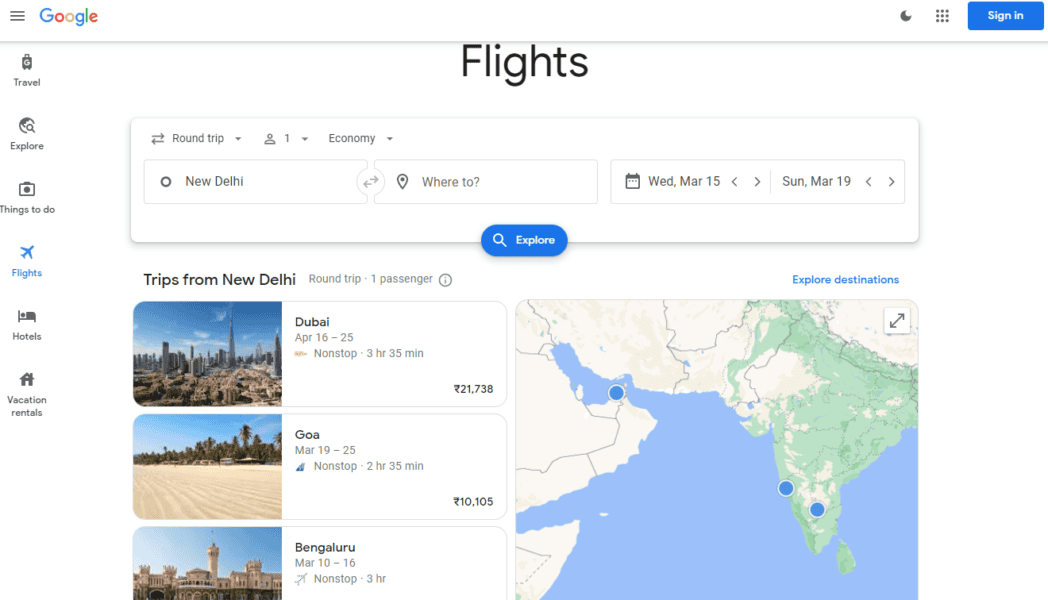Expand the map to fullscreen view
Image resolution: width=1048 pixels, height=600 pixels.
[x=897, y=320]
